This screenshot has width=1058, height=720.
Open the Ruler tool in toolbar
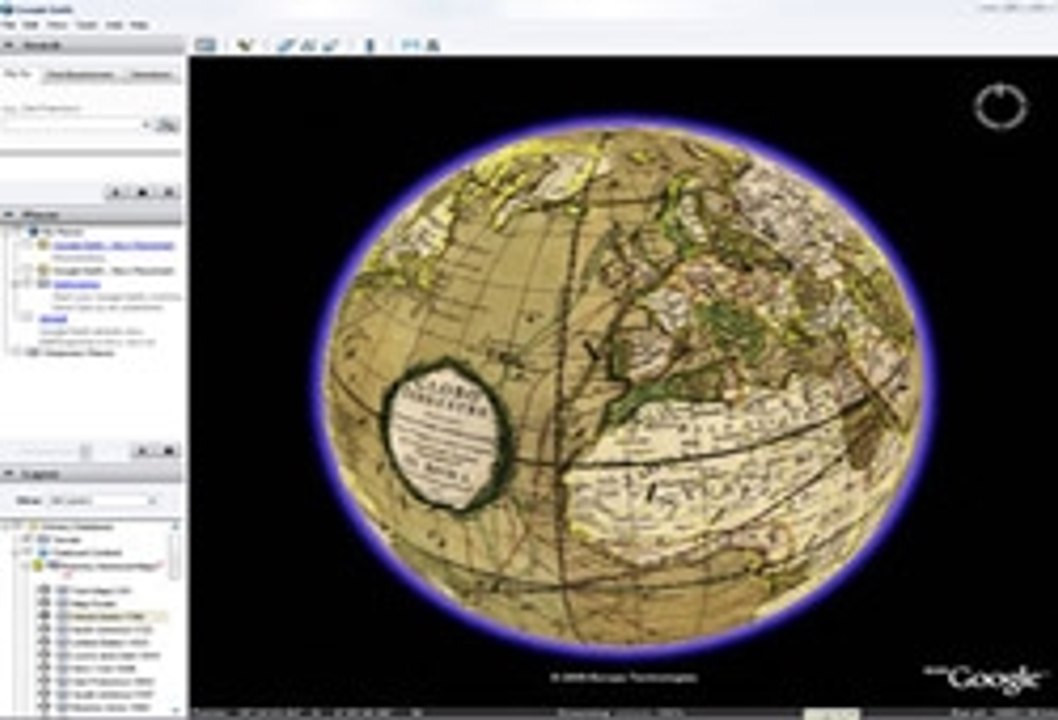[x=369, y=45]
